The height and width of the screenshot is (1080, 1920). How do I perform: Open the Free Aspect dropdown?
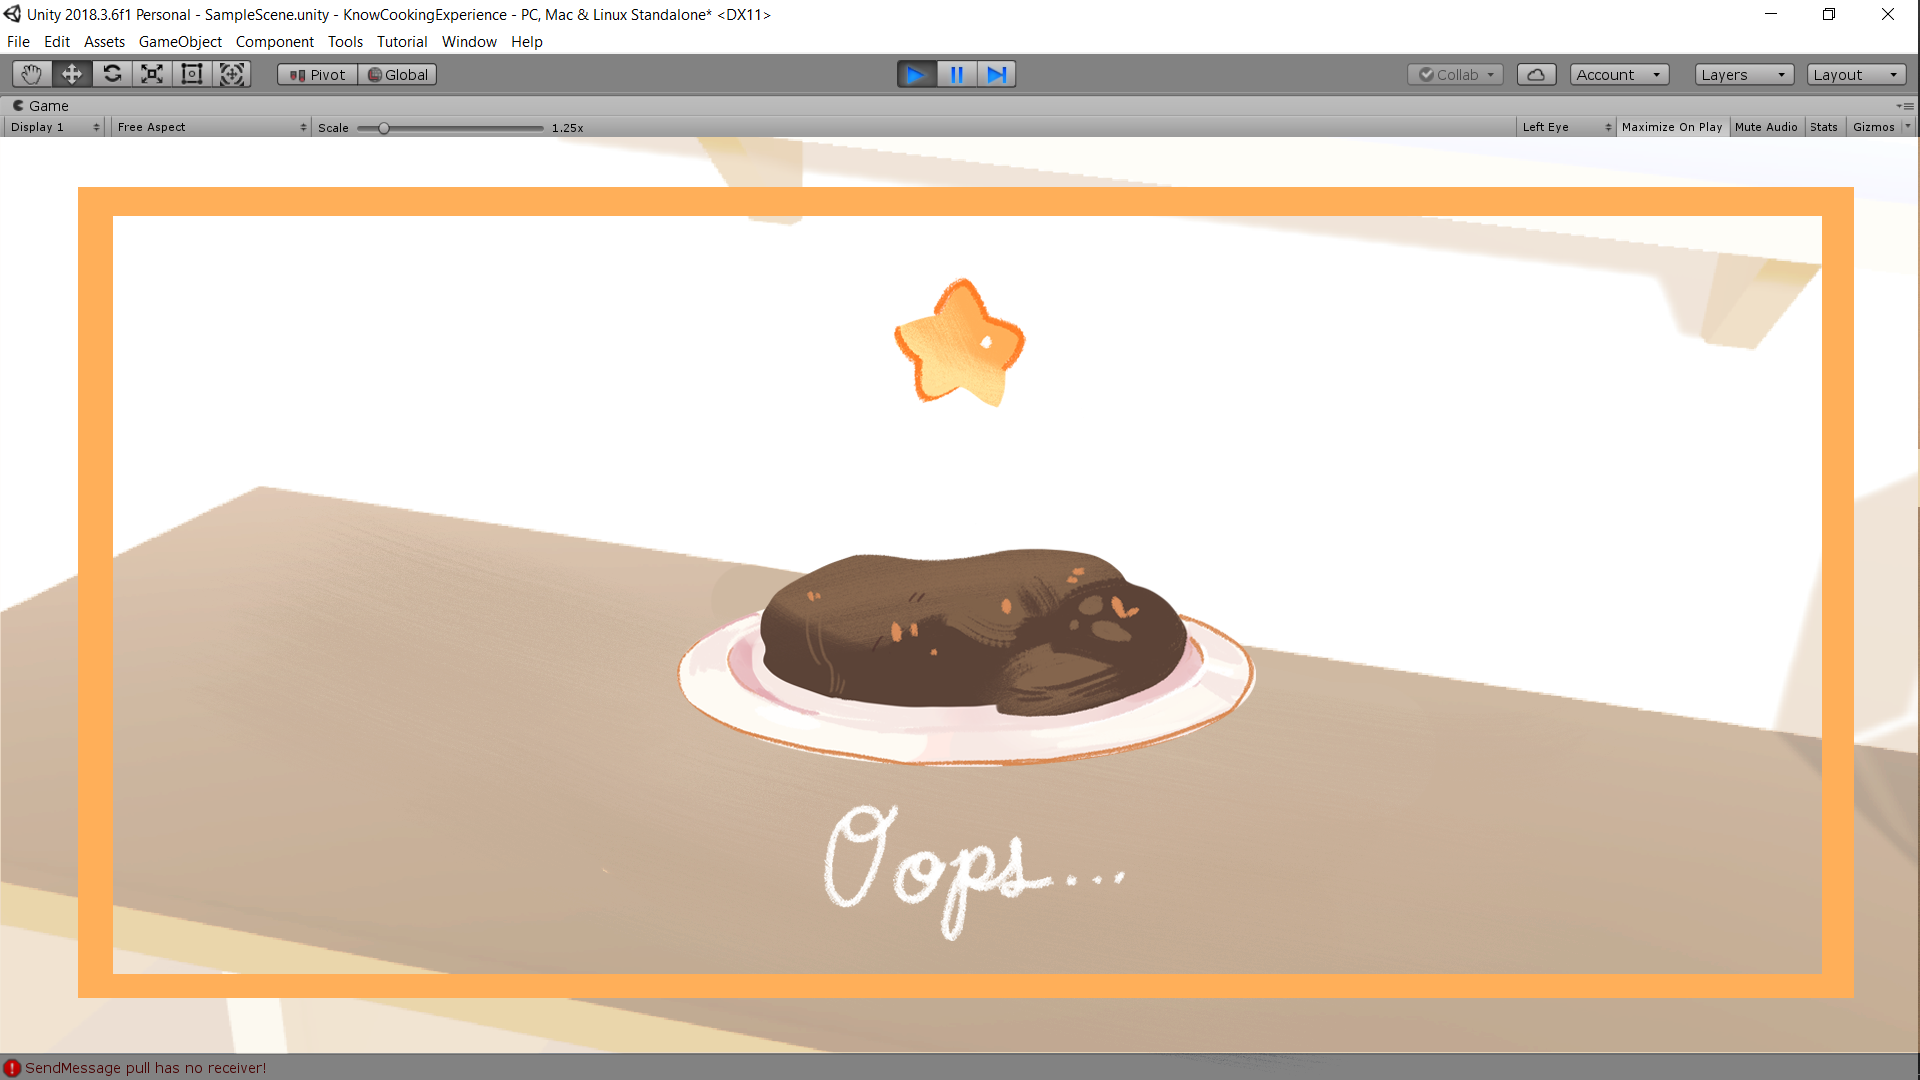(211, 127)
